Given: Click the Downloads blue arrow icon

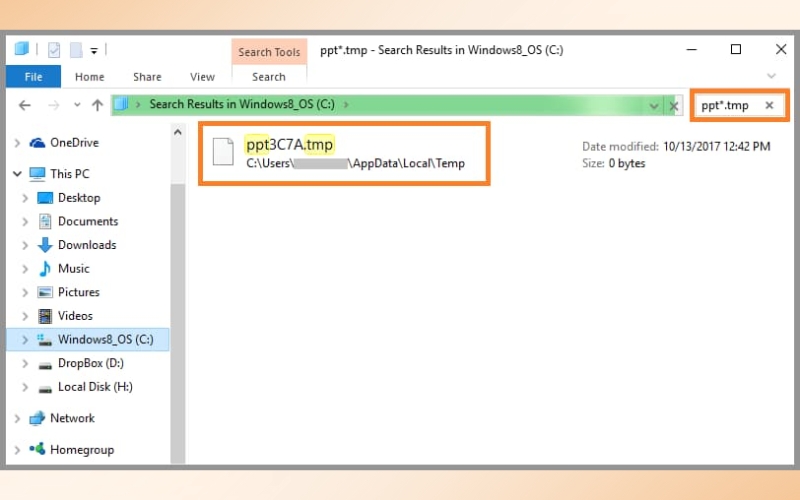Looking at the screenshot, I should pyautogui.click(x=45, y=245).
